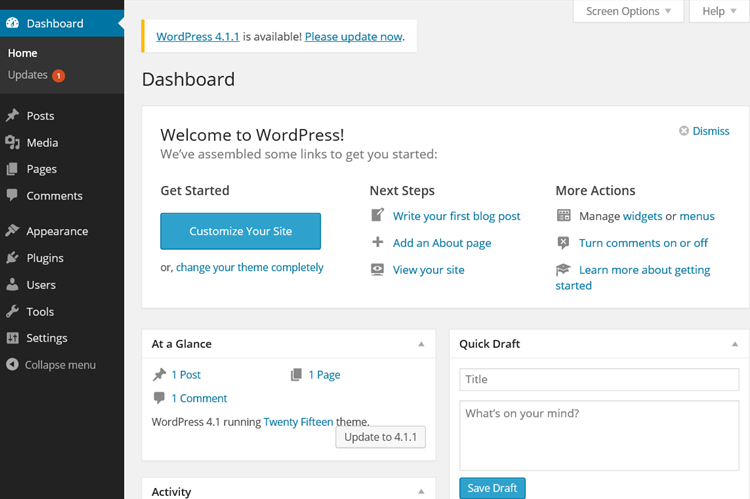
Task: Click the Customize Your Site button
Action: [241, 231]
